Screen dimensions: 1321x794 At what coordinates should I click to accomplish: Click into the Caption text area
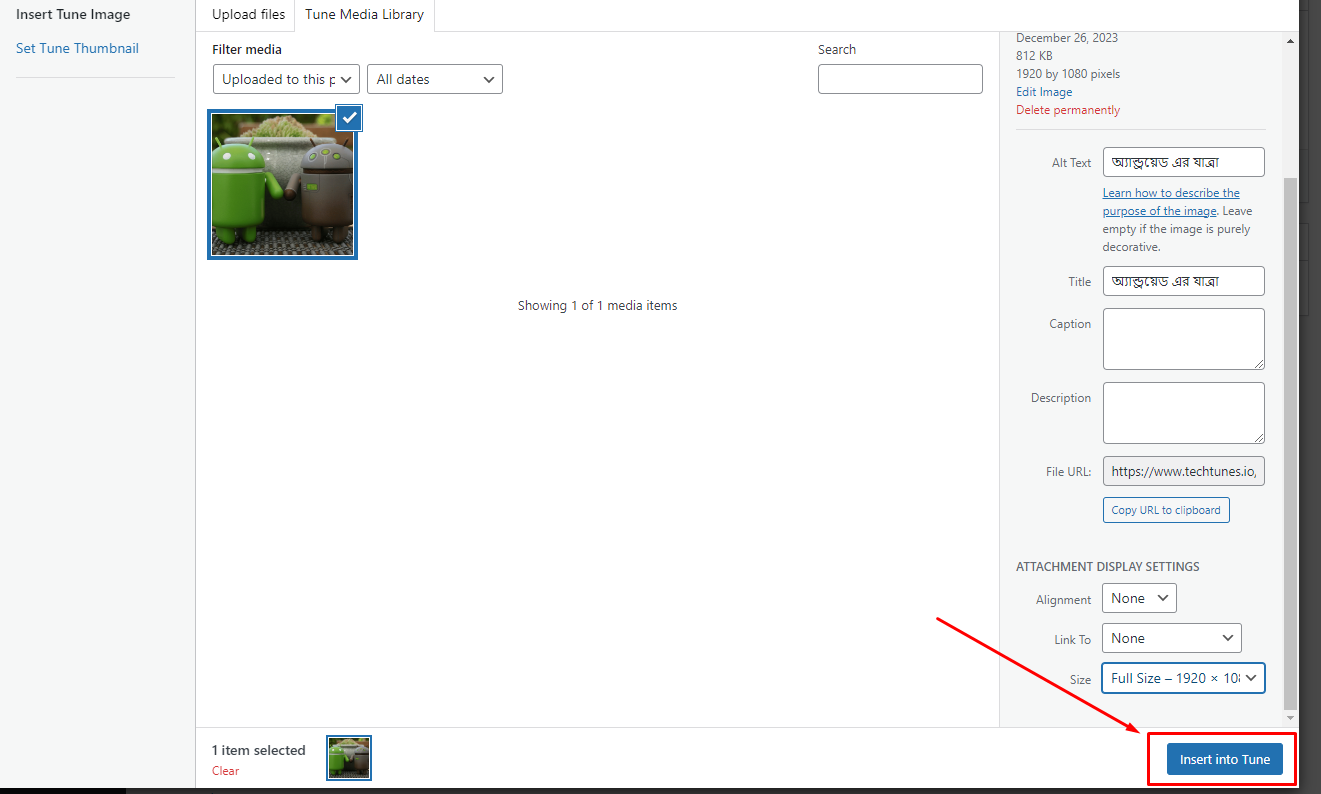pos(1184,339)
